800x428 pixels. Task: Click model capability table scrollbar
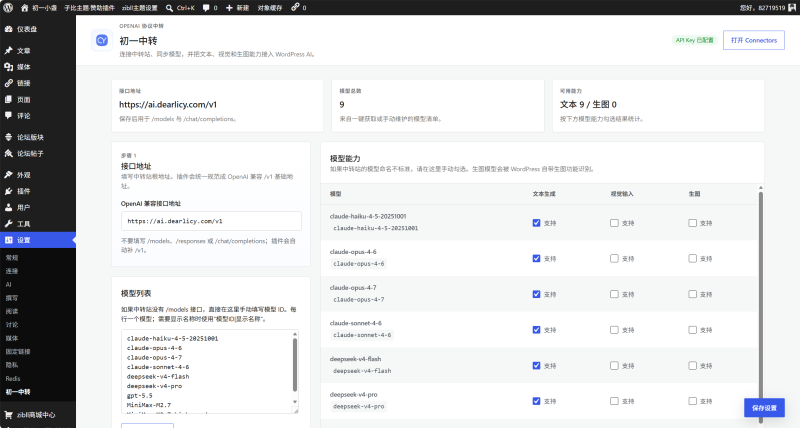click(761, 305)
